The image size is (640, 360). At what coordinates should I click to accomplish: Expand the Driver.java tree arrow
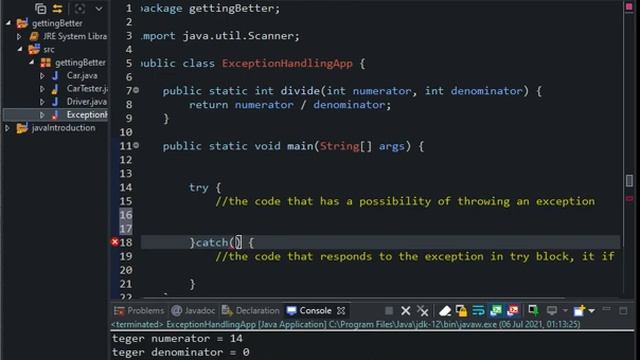coord(42,102)
